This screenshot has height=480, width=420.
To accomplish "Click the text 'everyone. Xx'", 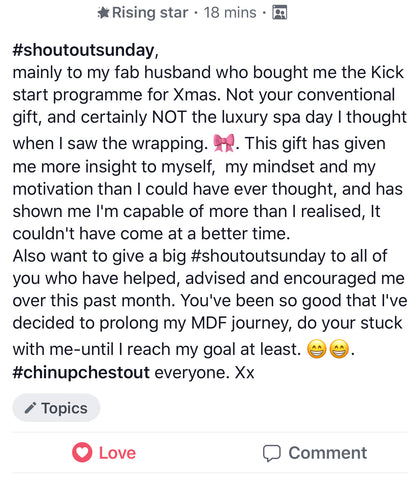I will click(x=204, y=372).
